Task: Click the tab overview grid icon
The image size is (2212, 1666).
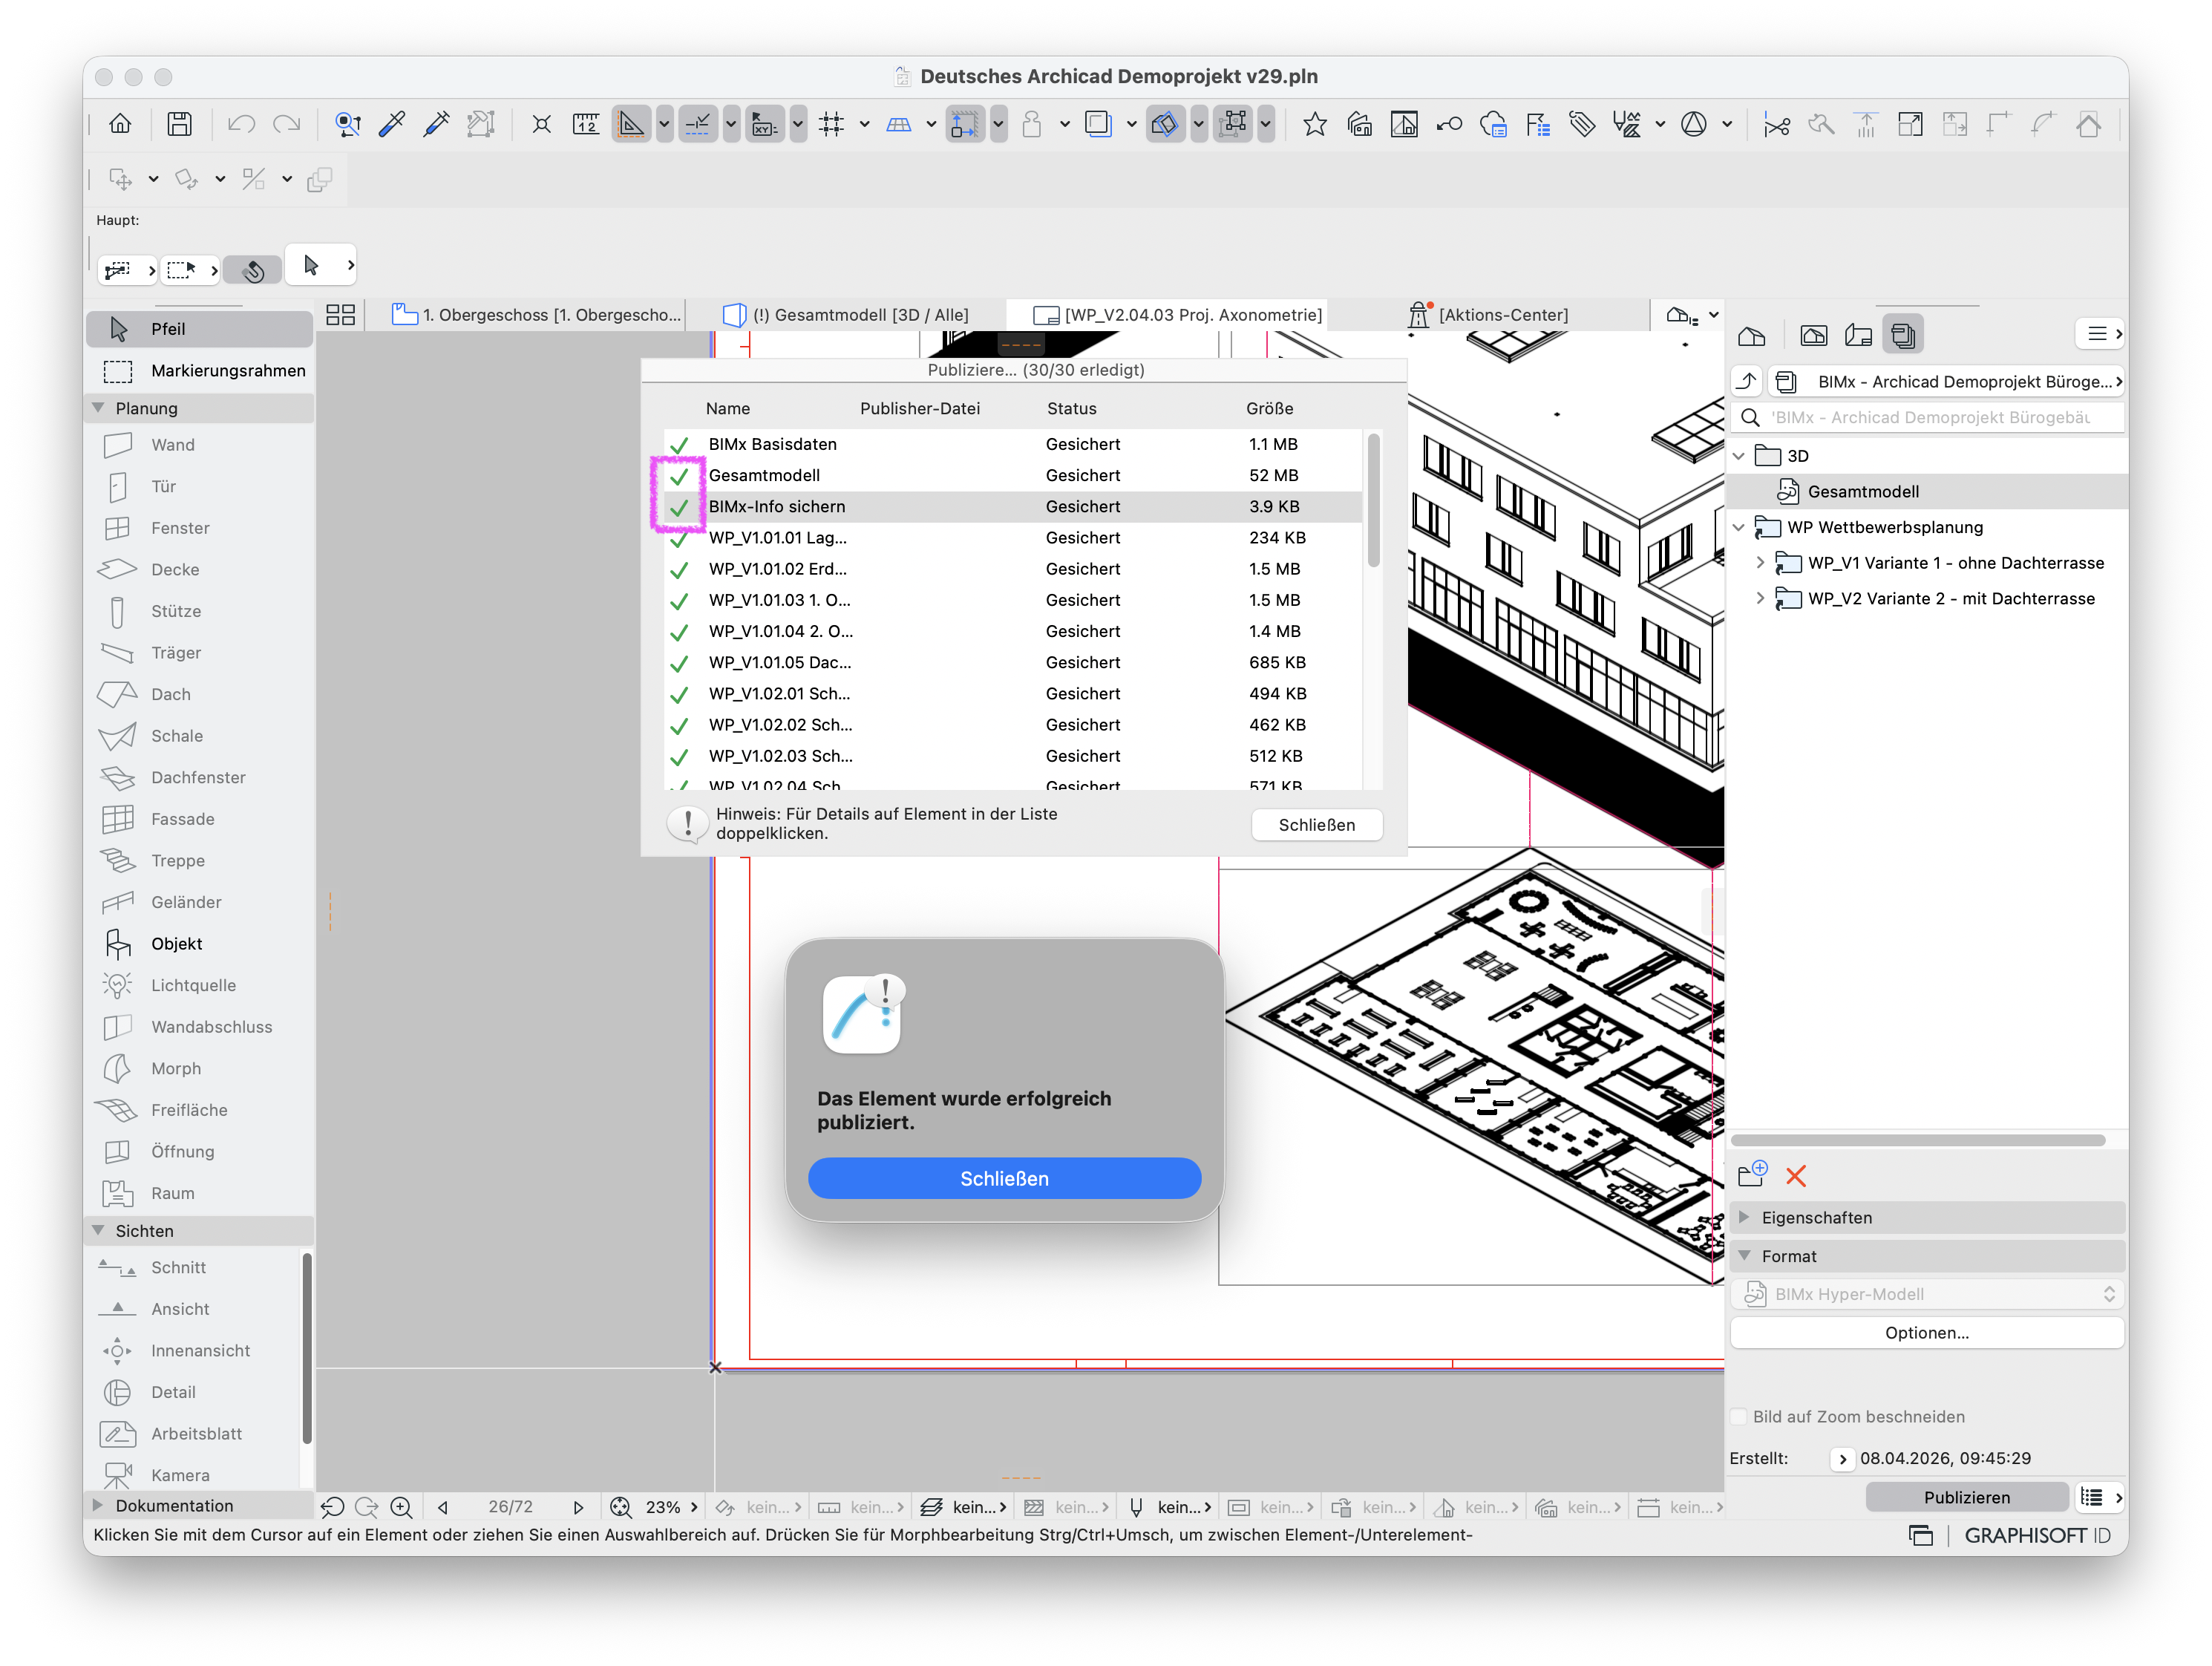Action: (x=340, y=315)
